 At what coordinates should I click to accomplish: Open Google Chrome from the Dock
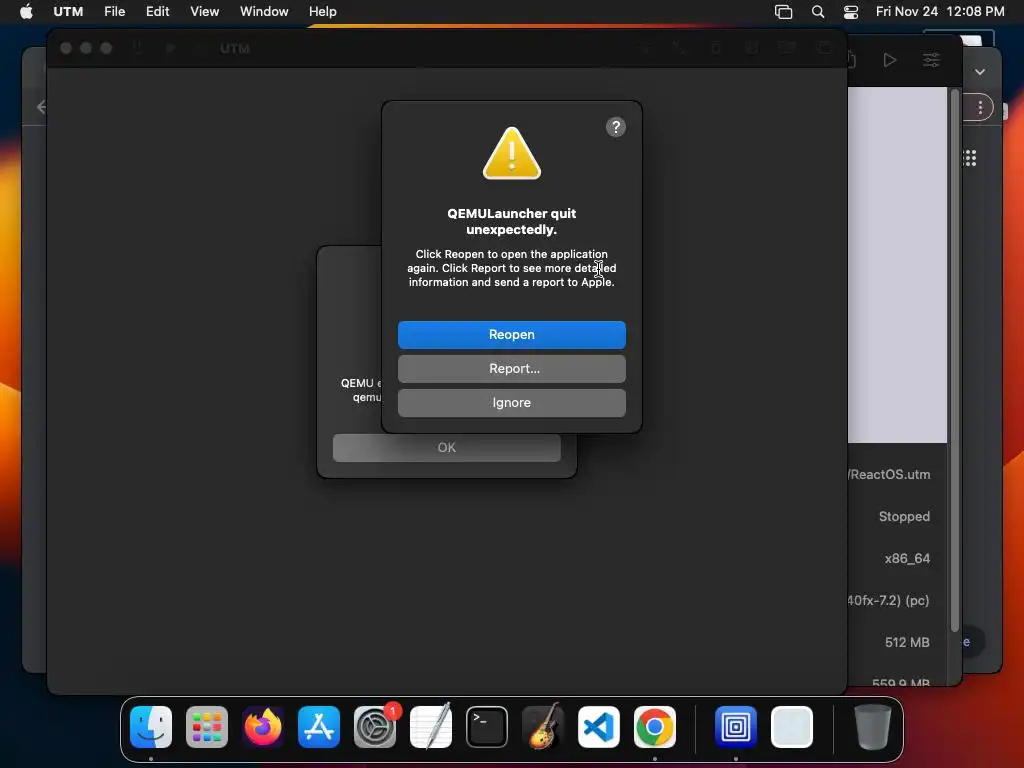click(x=654, y=727)
